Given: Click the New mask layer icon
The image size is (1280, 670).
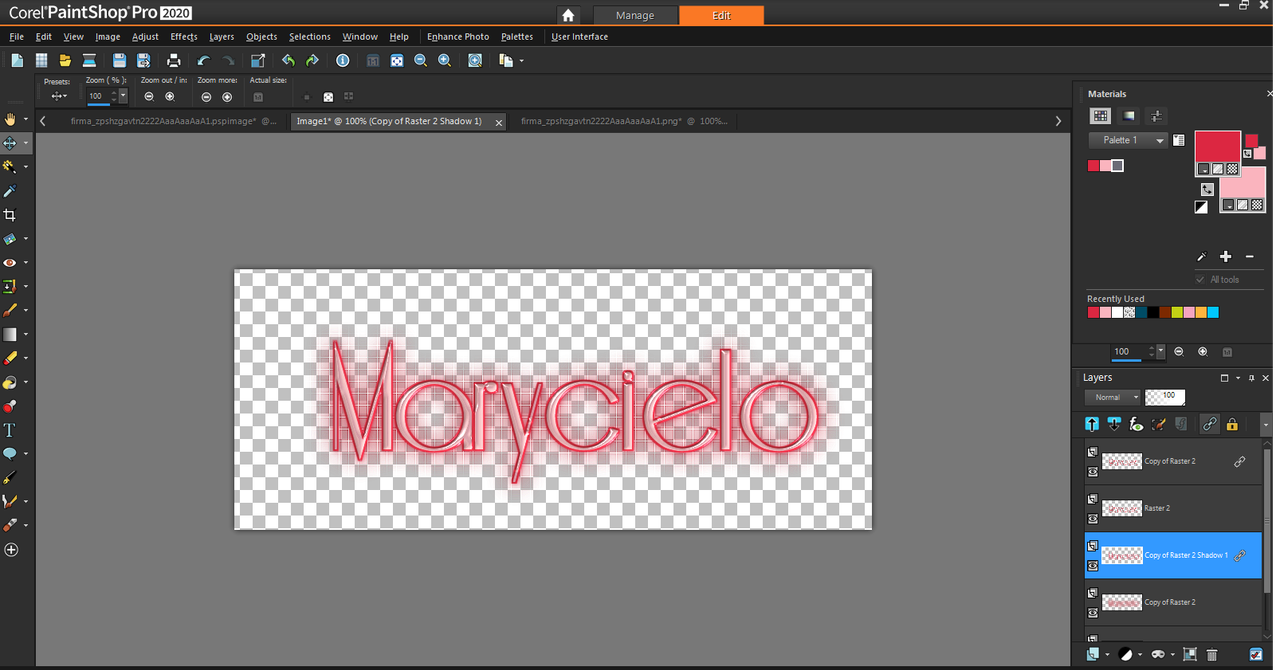Looking at the screenshot, I should coord(1158,654).
